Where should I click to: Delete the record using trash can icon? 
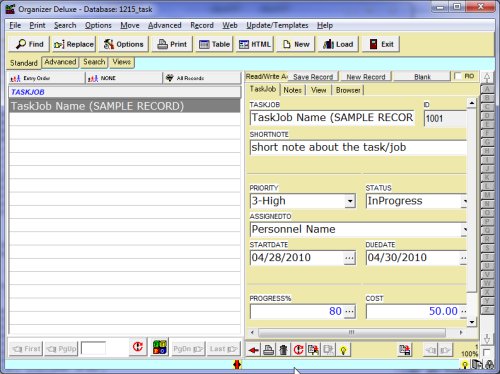(283, 350)
